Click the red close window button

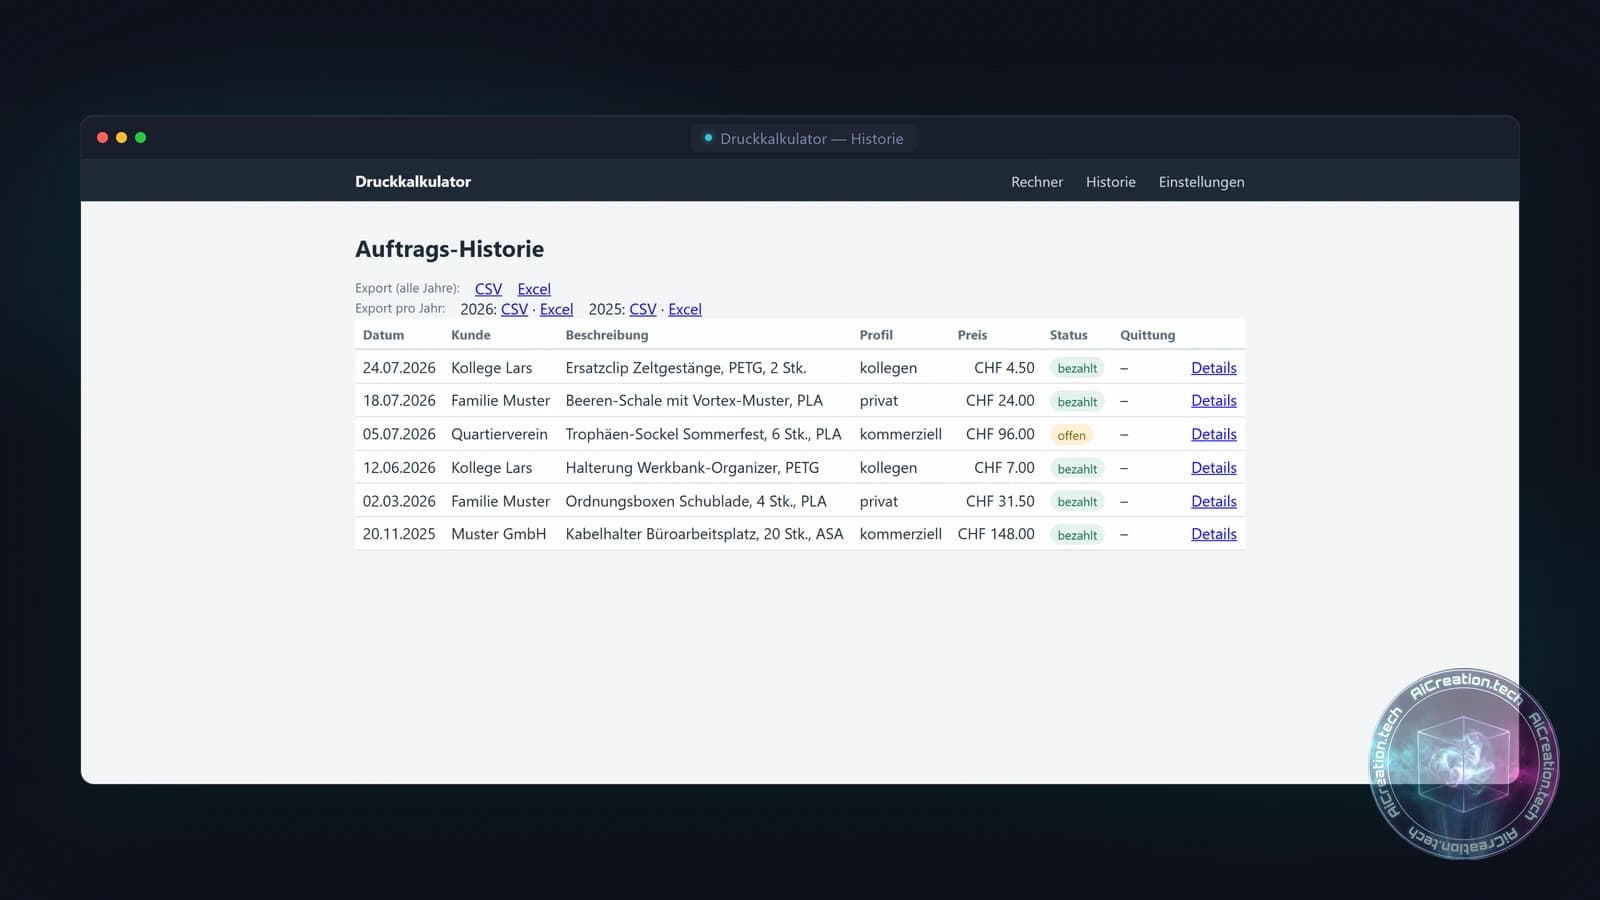pyautogui.click(x=102, y=138)
